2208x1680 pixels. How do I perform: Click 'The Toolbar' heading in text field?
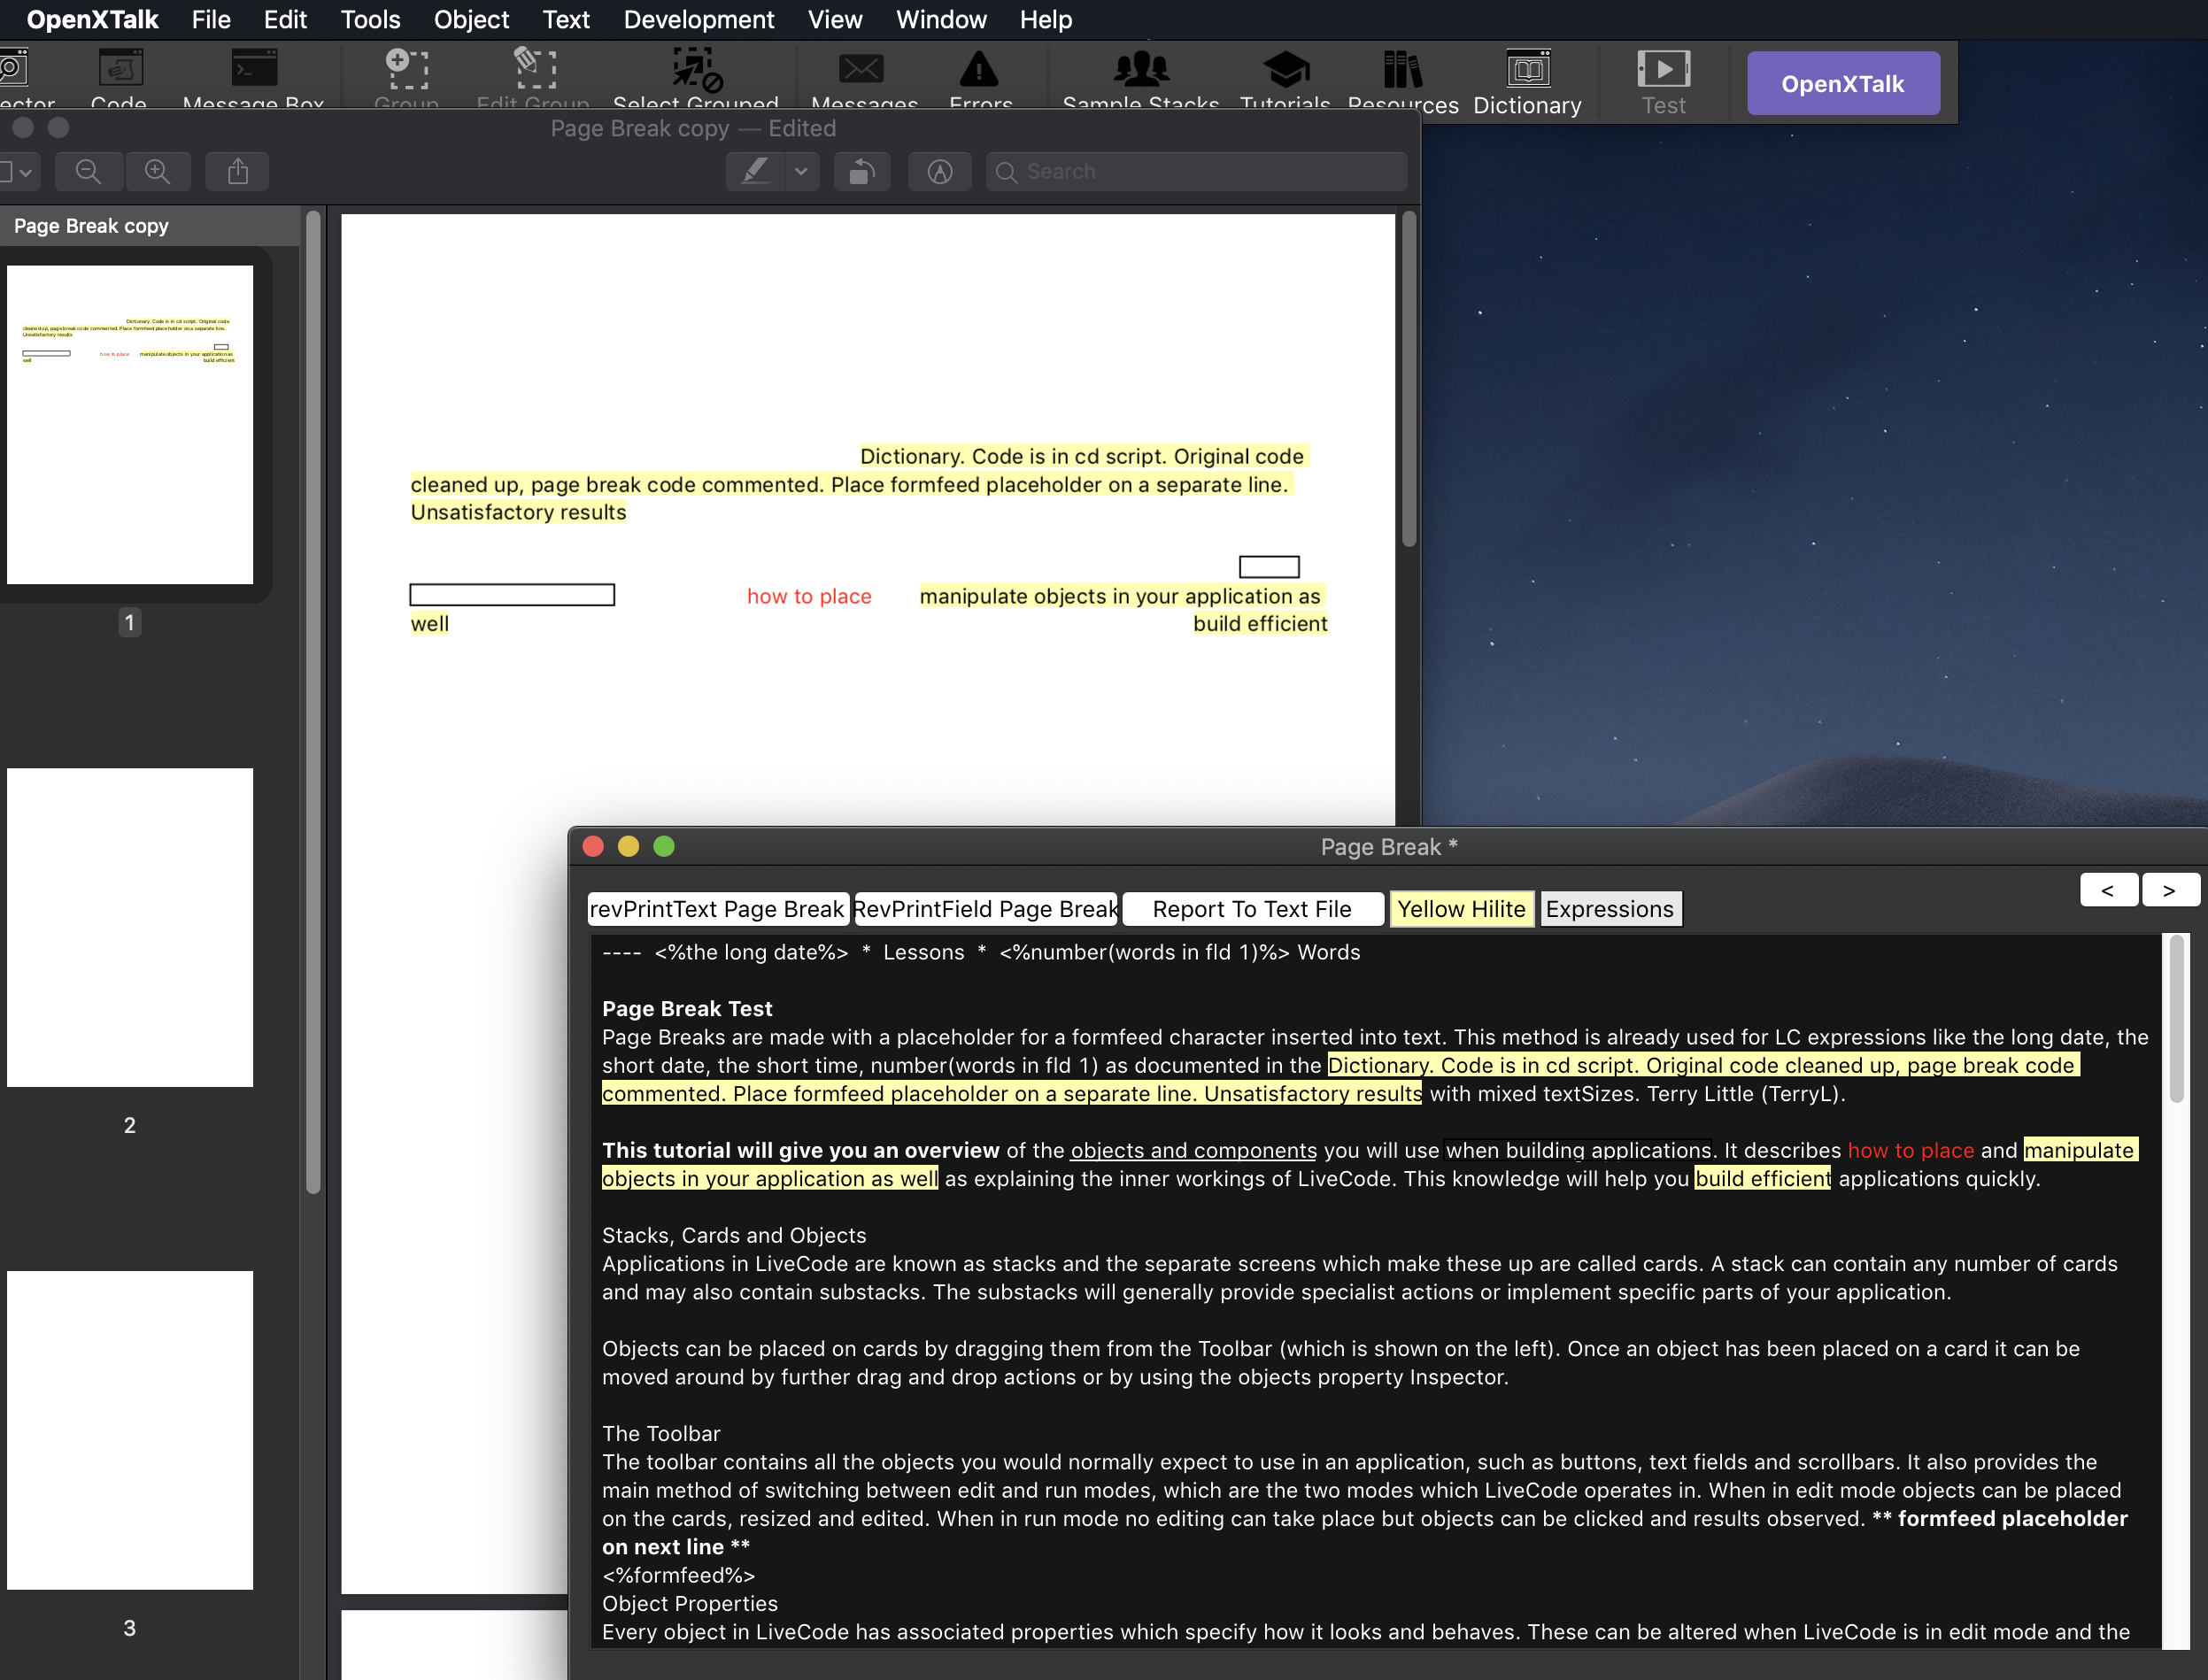(x=660, y=1433)
